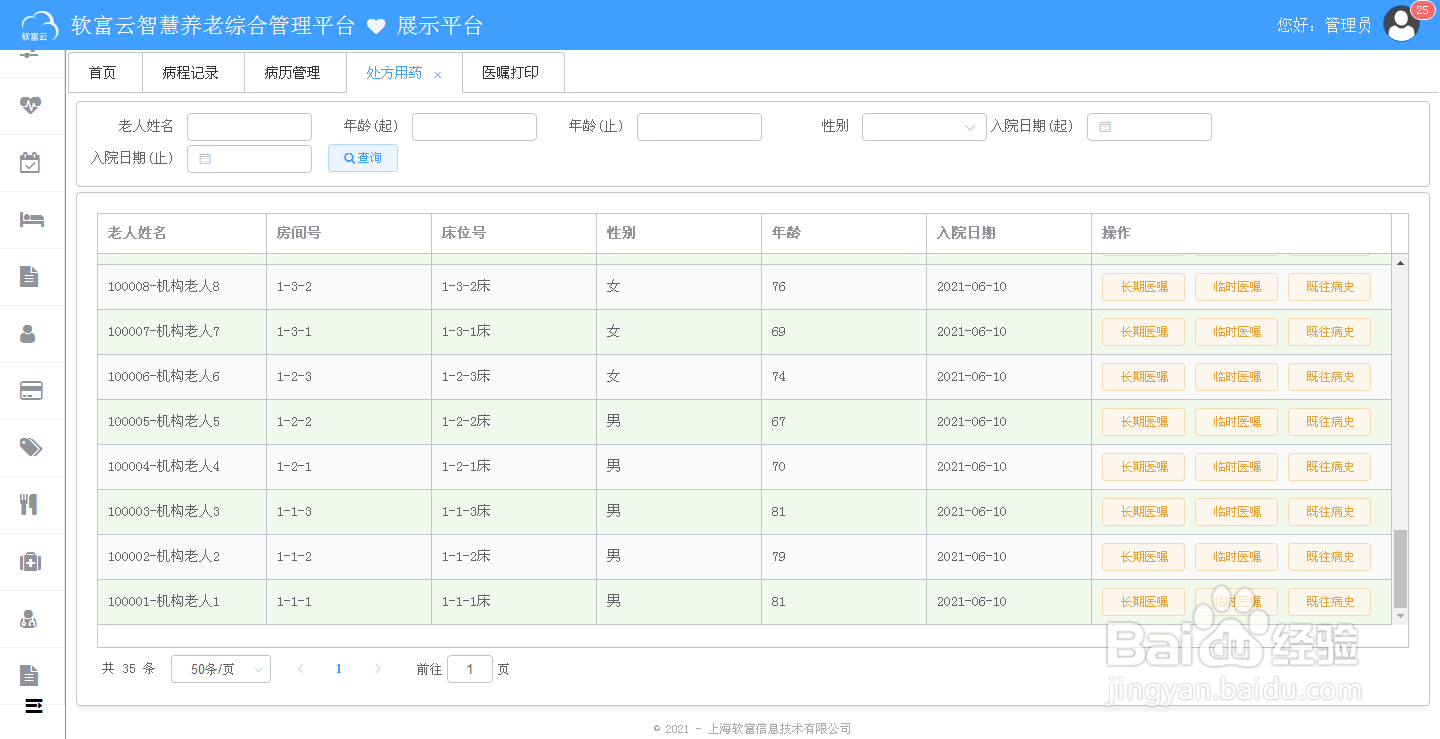Open the document sidebar icon below bed icon
1440x739 pixels.
point(29,277)
